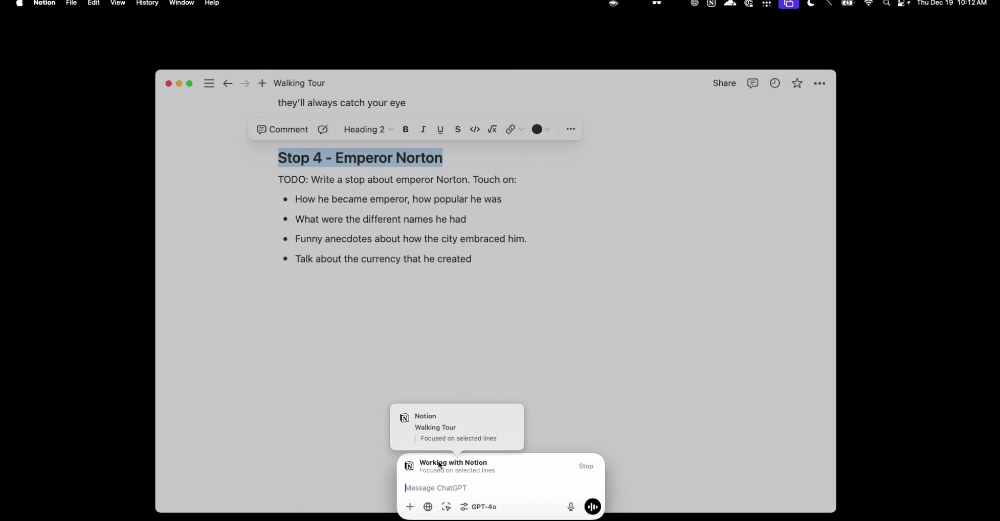
Task: Open the Notion sidebar hamburger menu
Action: click(209, 84)
